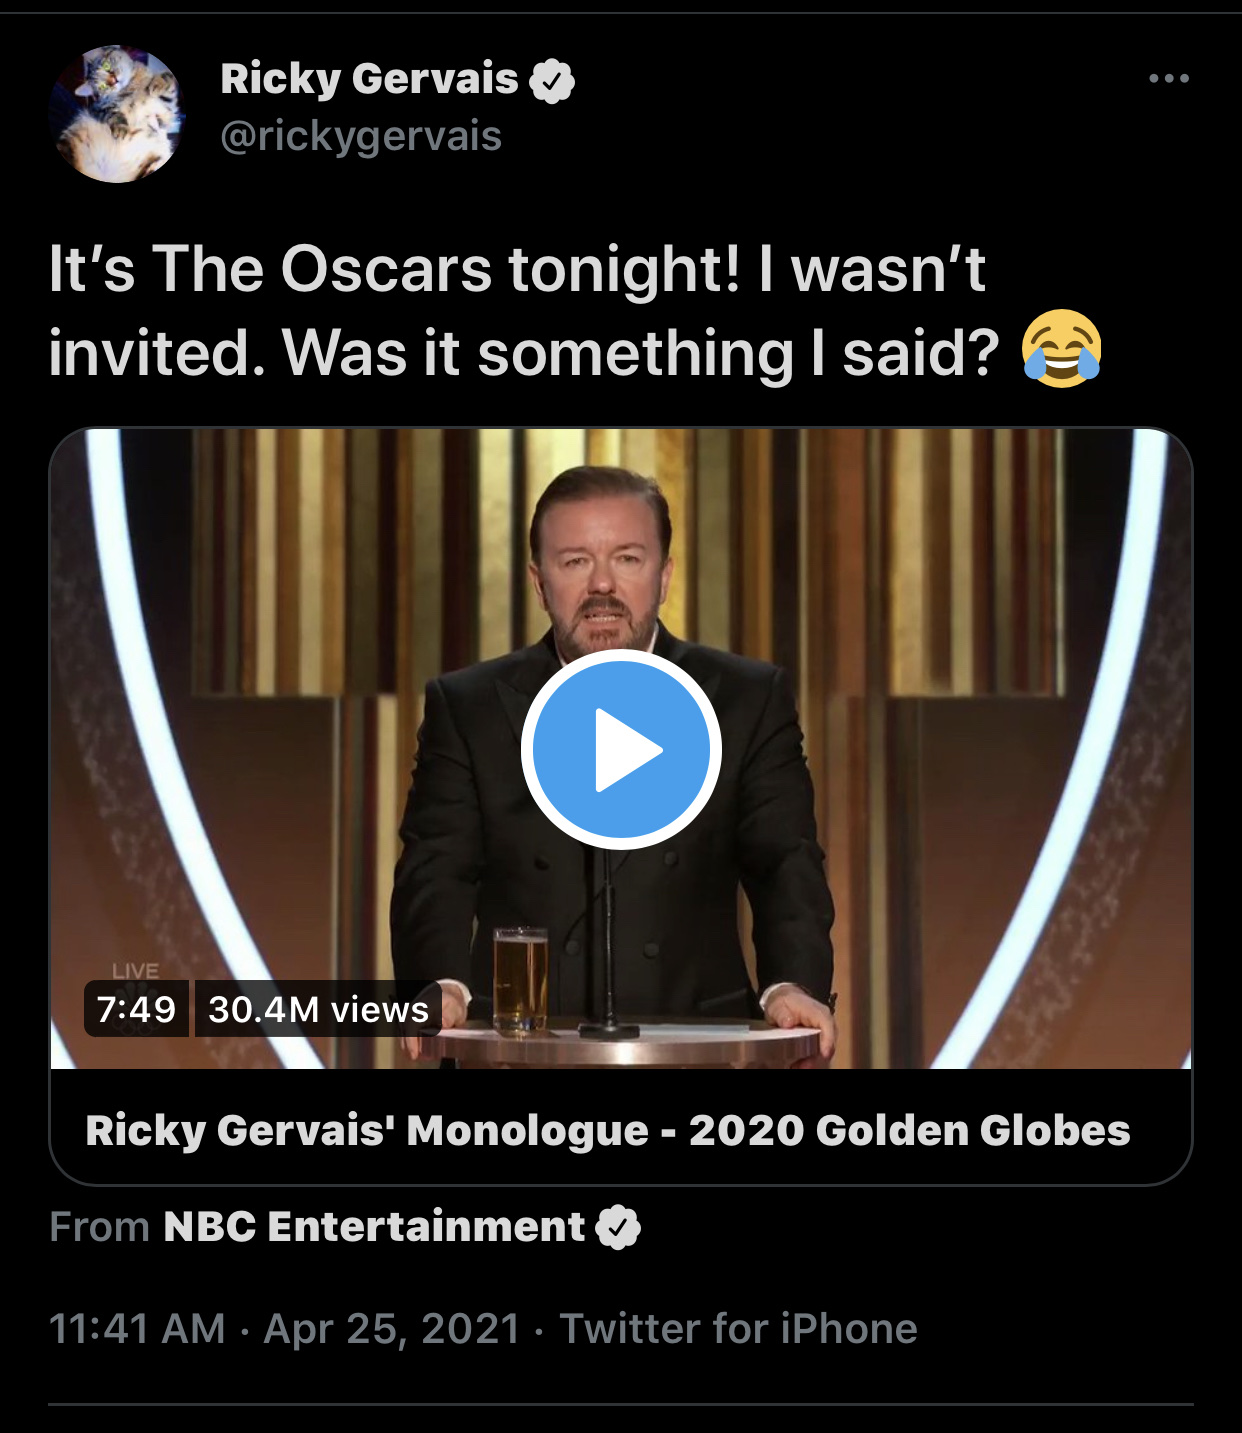
Task: Open the three-dot more options menu
Action: 1168,78
